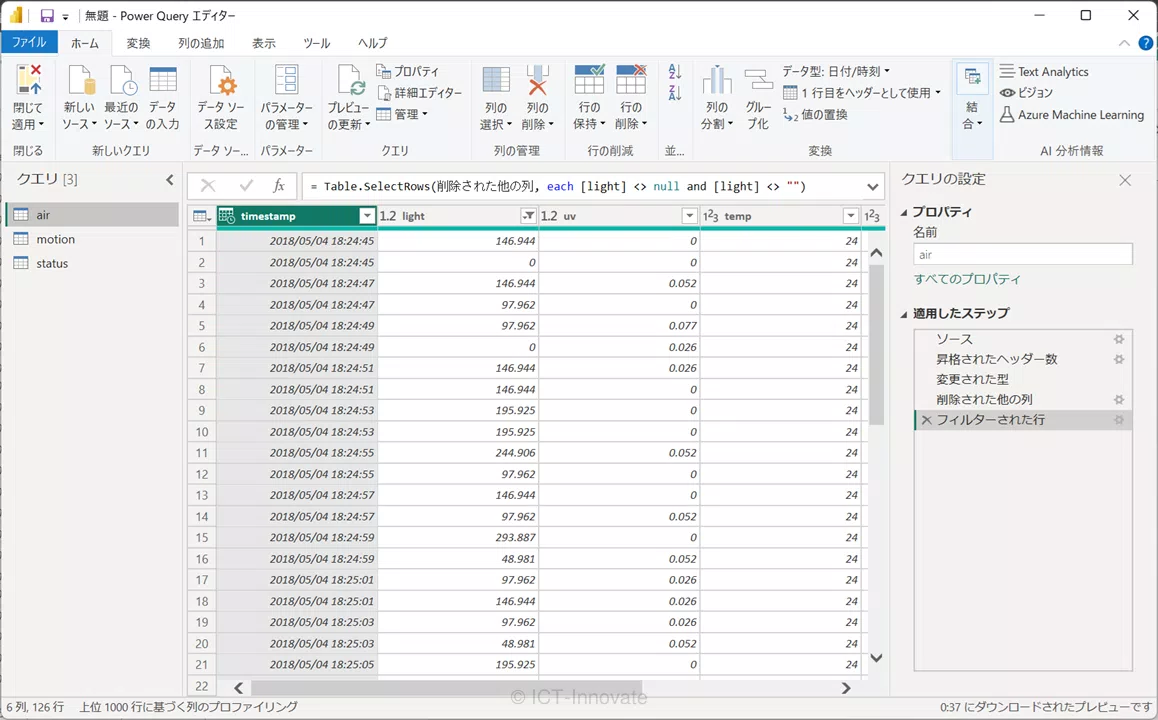
Task: Select the 変更された型 step
Action: point(1023,380)
